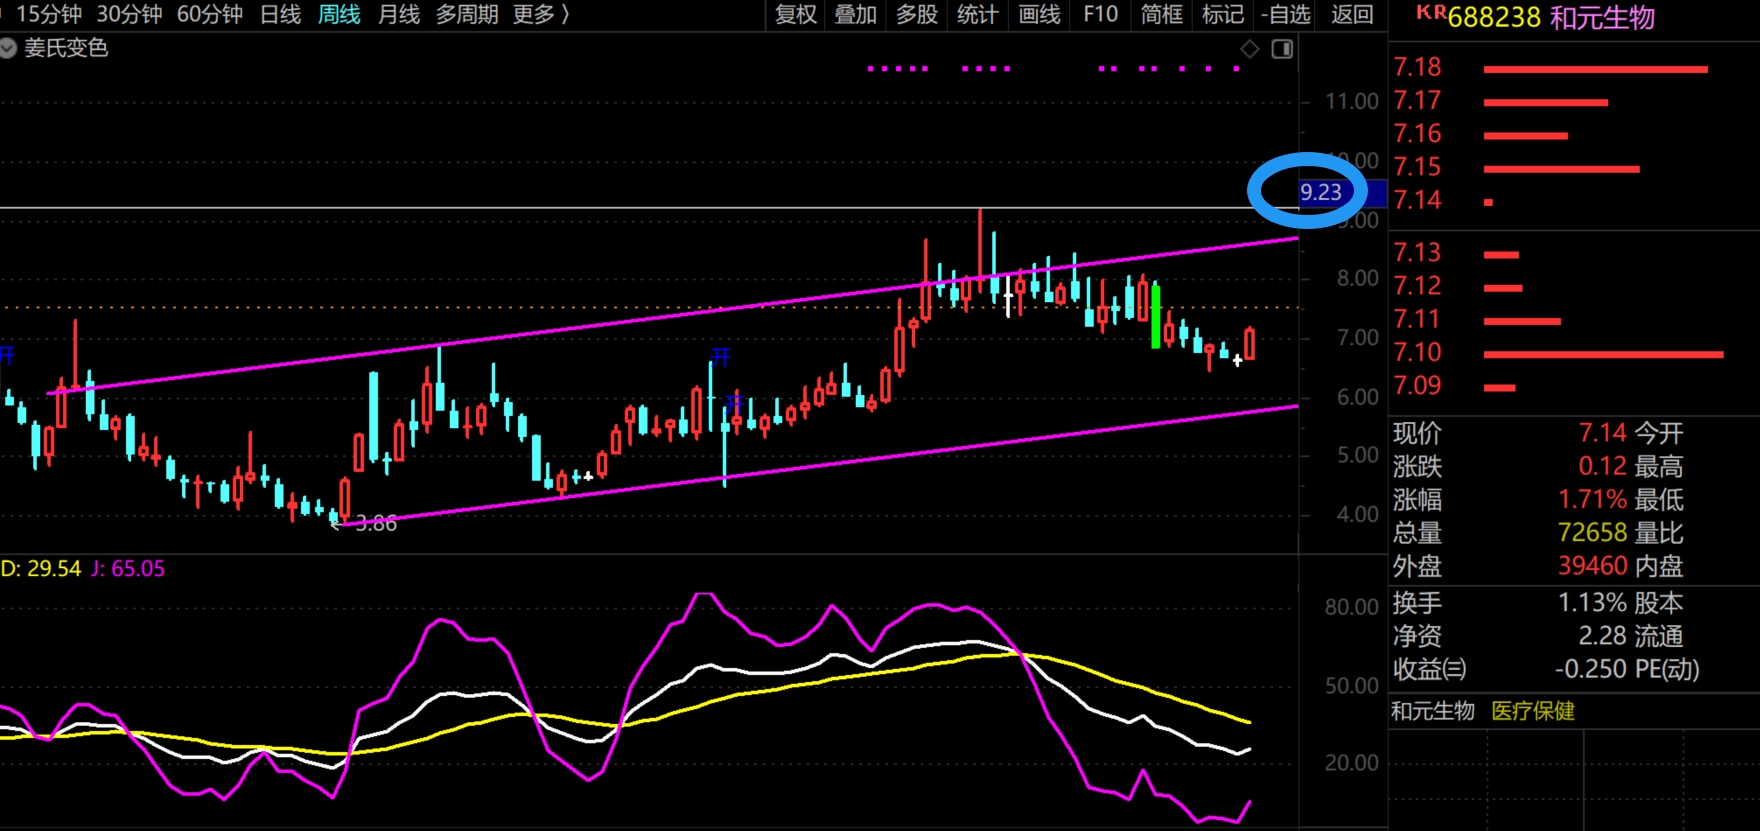1760x831 pixels.
Task: Click the diamond icon above the chart
Action: click(1250, 49)
